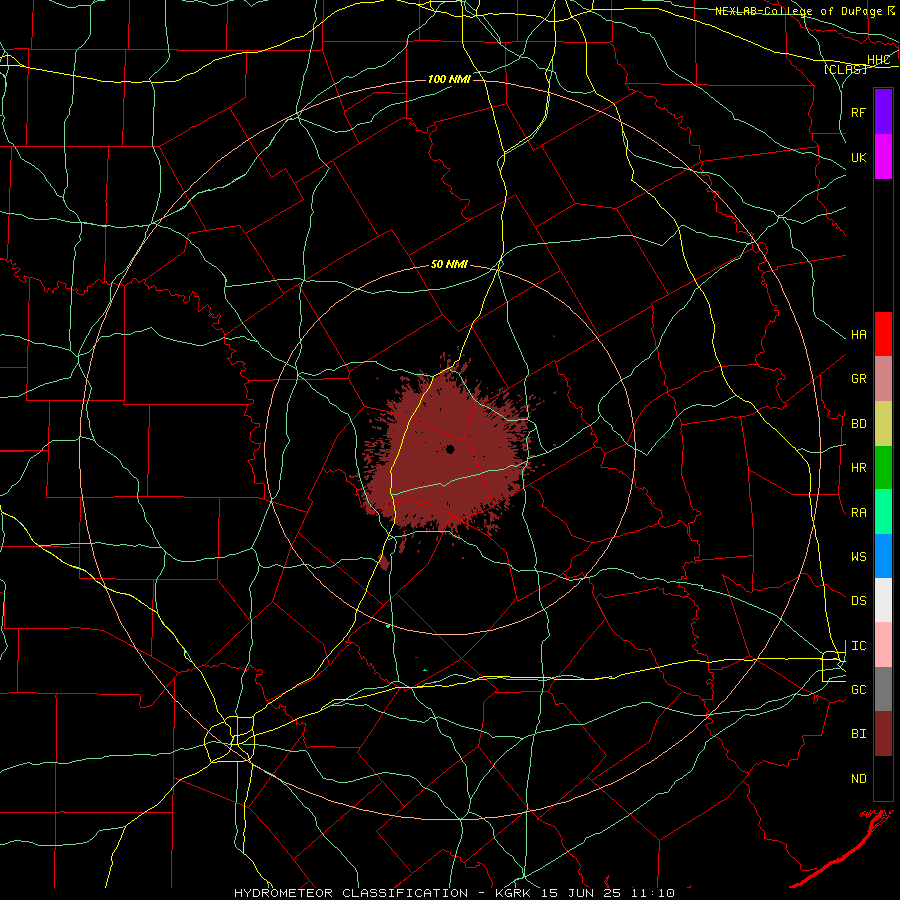900x900 pixels.
Task: Click the HR legend label
Action: (x=858, y=468)
